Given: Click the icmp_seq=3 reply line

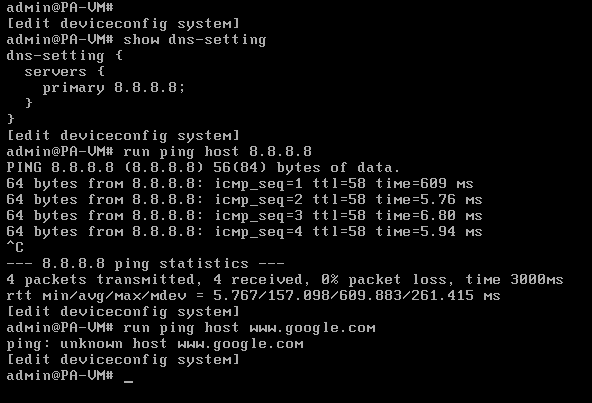Looking at the screenshot, I should (x=244, y=216).
